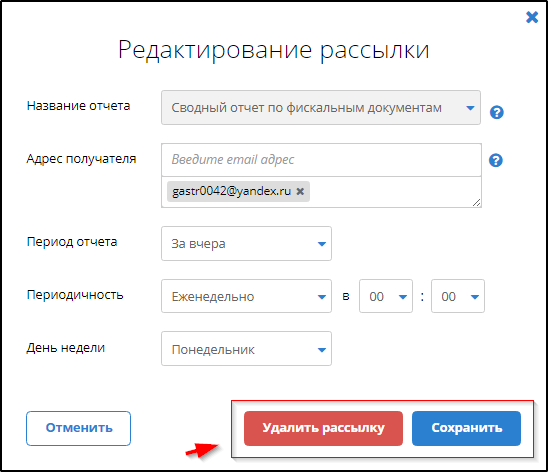Save changes with the Сохранить button

[467, 428]
